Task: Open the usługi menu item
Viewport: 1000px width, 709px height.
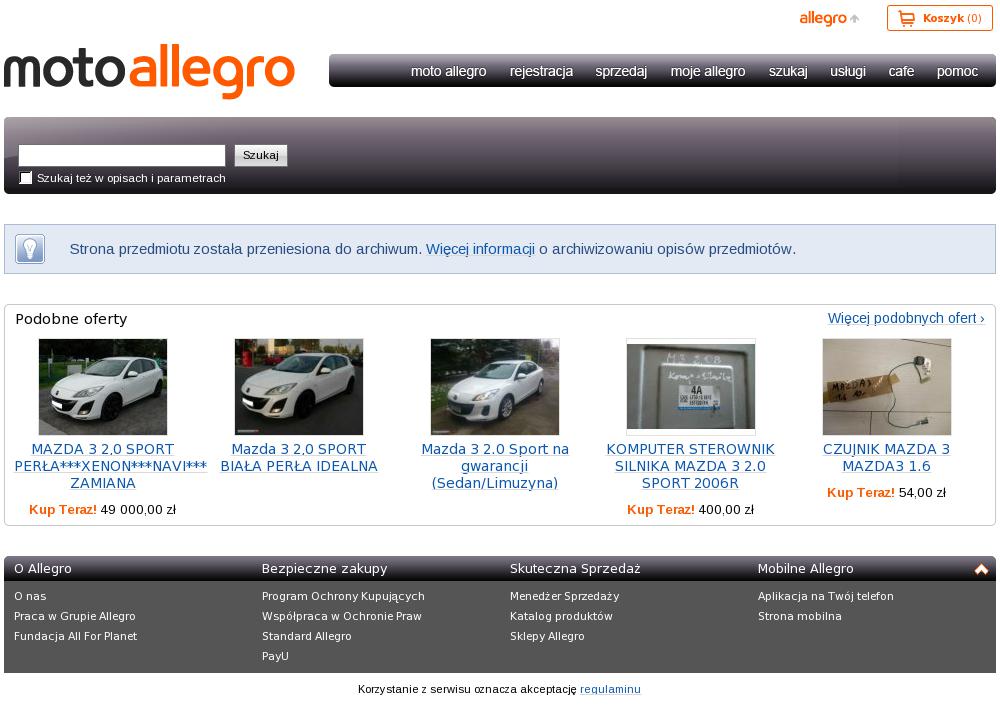Action: (848, 71)
